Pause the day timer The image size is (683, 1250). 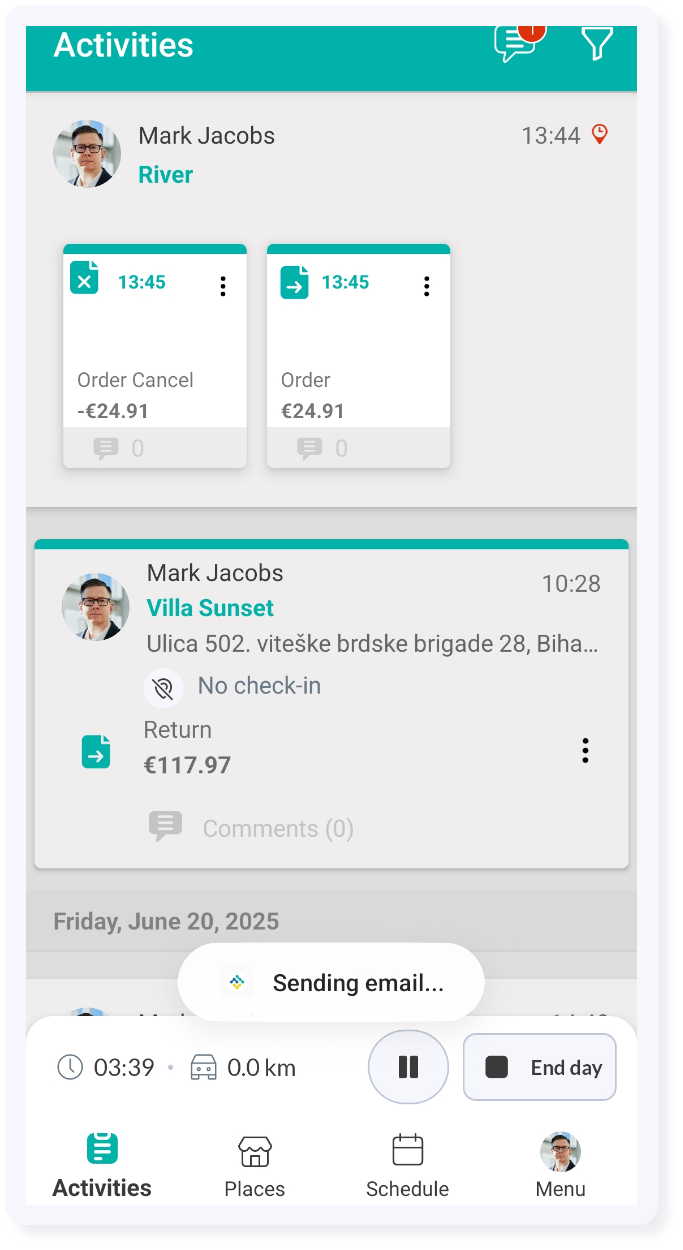408,1067
